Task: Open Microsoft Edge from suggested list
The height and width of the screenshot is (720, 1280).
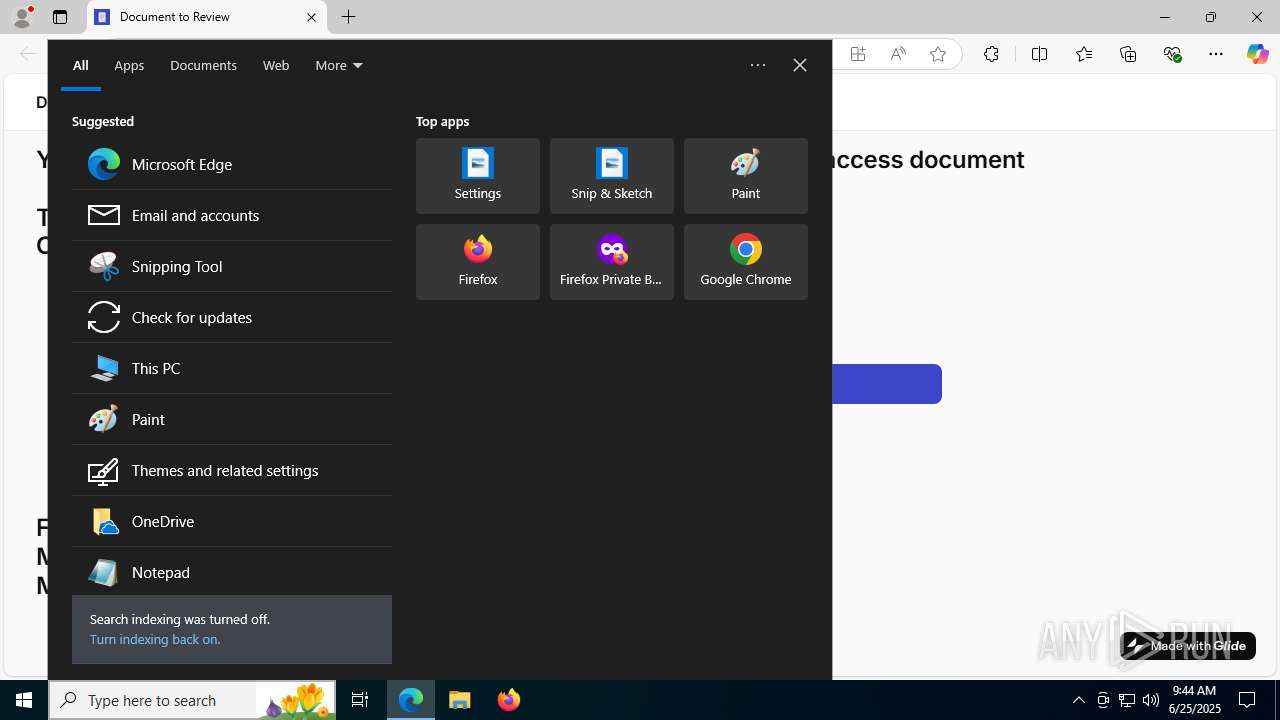Action: tap(231, 164)
